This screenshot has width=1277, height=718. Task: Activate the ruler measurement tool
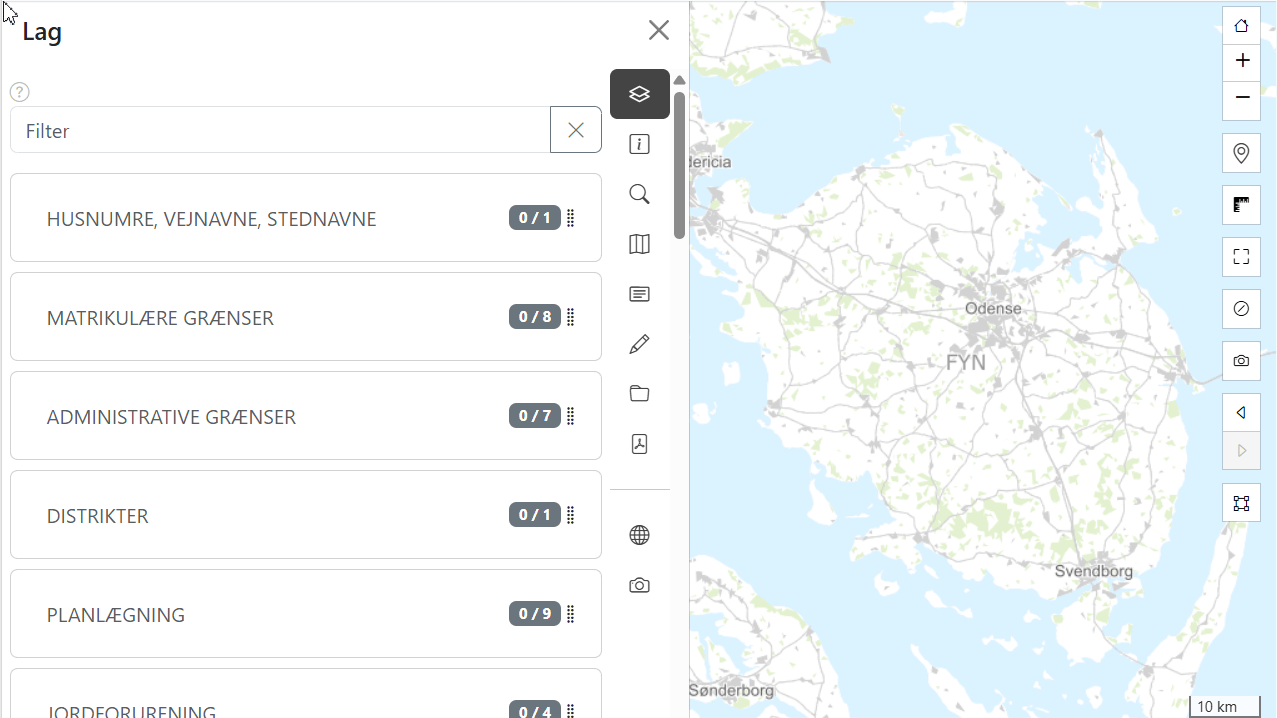click(x=1241, y=205)
